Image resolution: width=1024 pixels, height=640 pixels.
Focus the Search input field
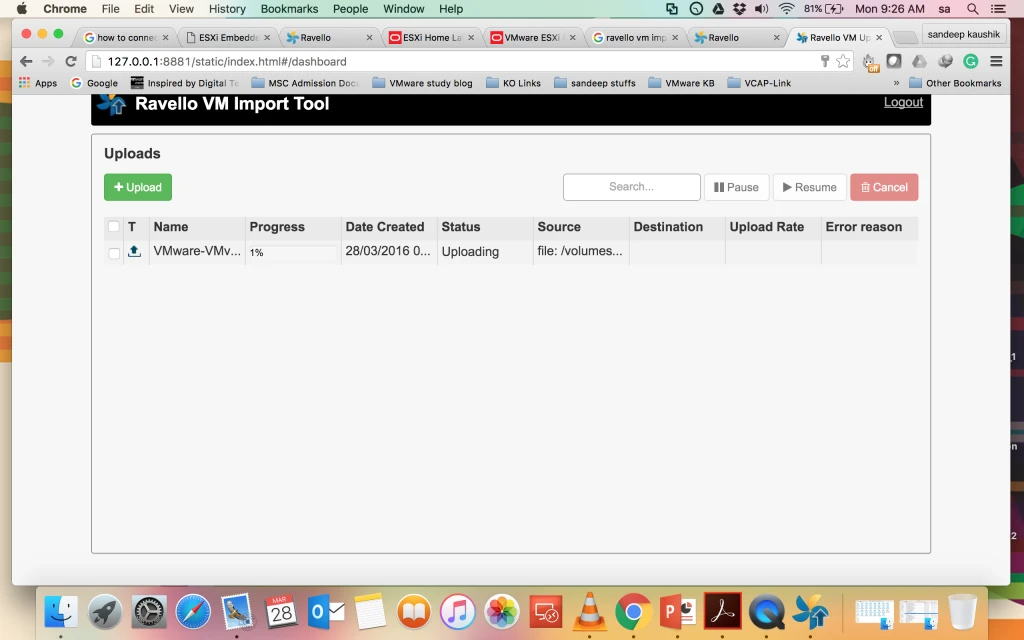pyautogui.click(x=632, y=187)
